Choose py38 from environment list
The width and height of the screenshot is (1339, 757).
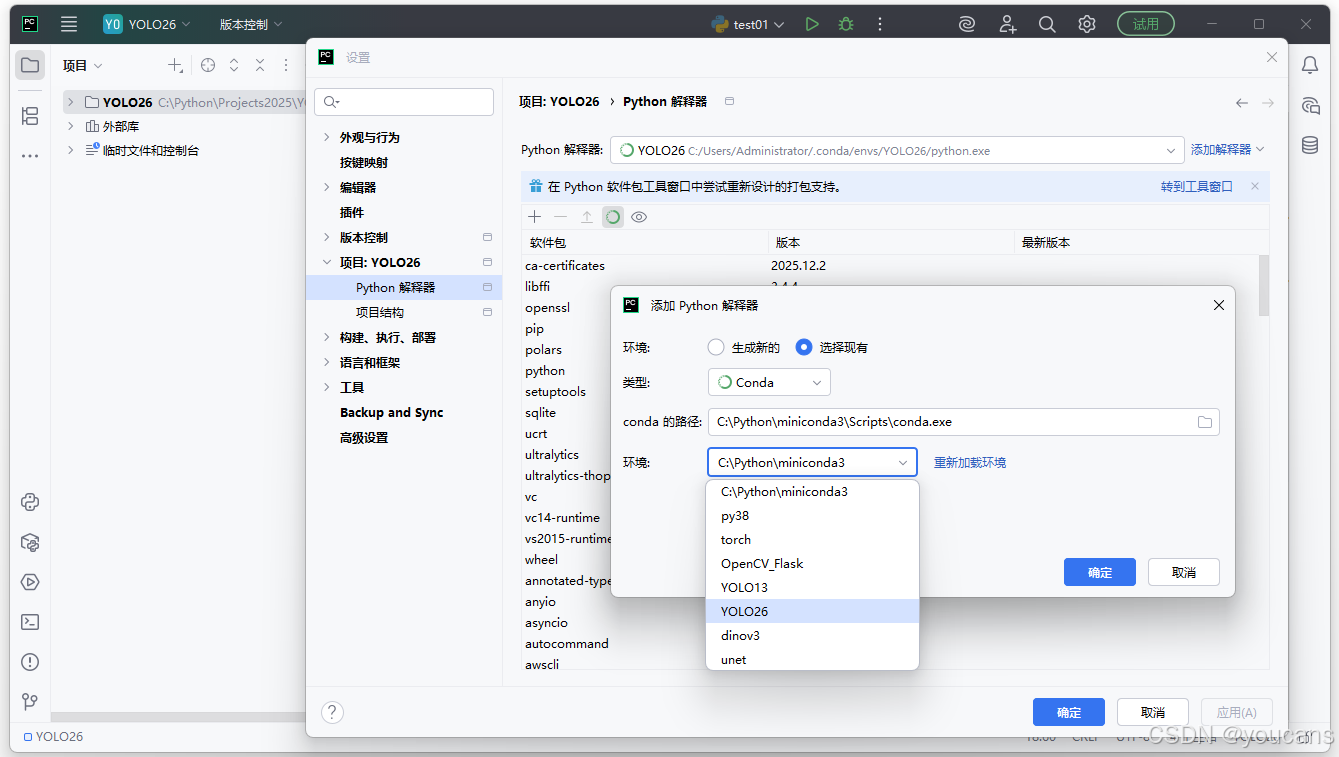point(812,516)
